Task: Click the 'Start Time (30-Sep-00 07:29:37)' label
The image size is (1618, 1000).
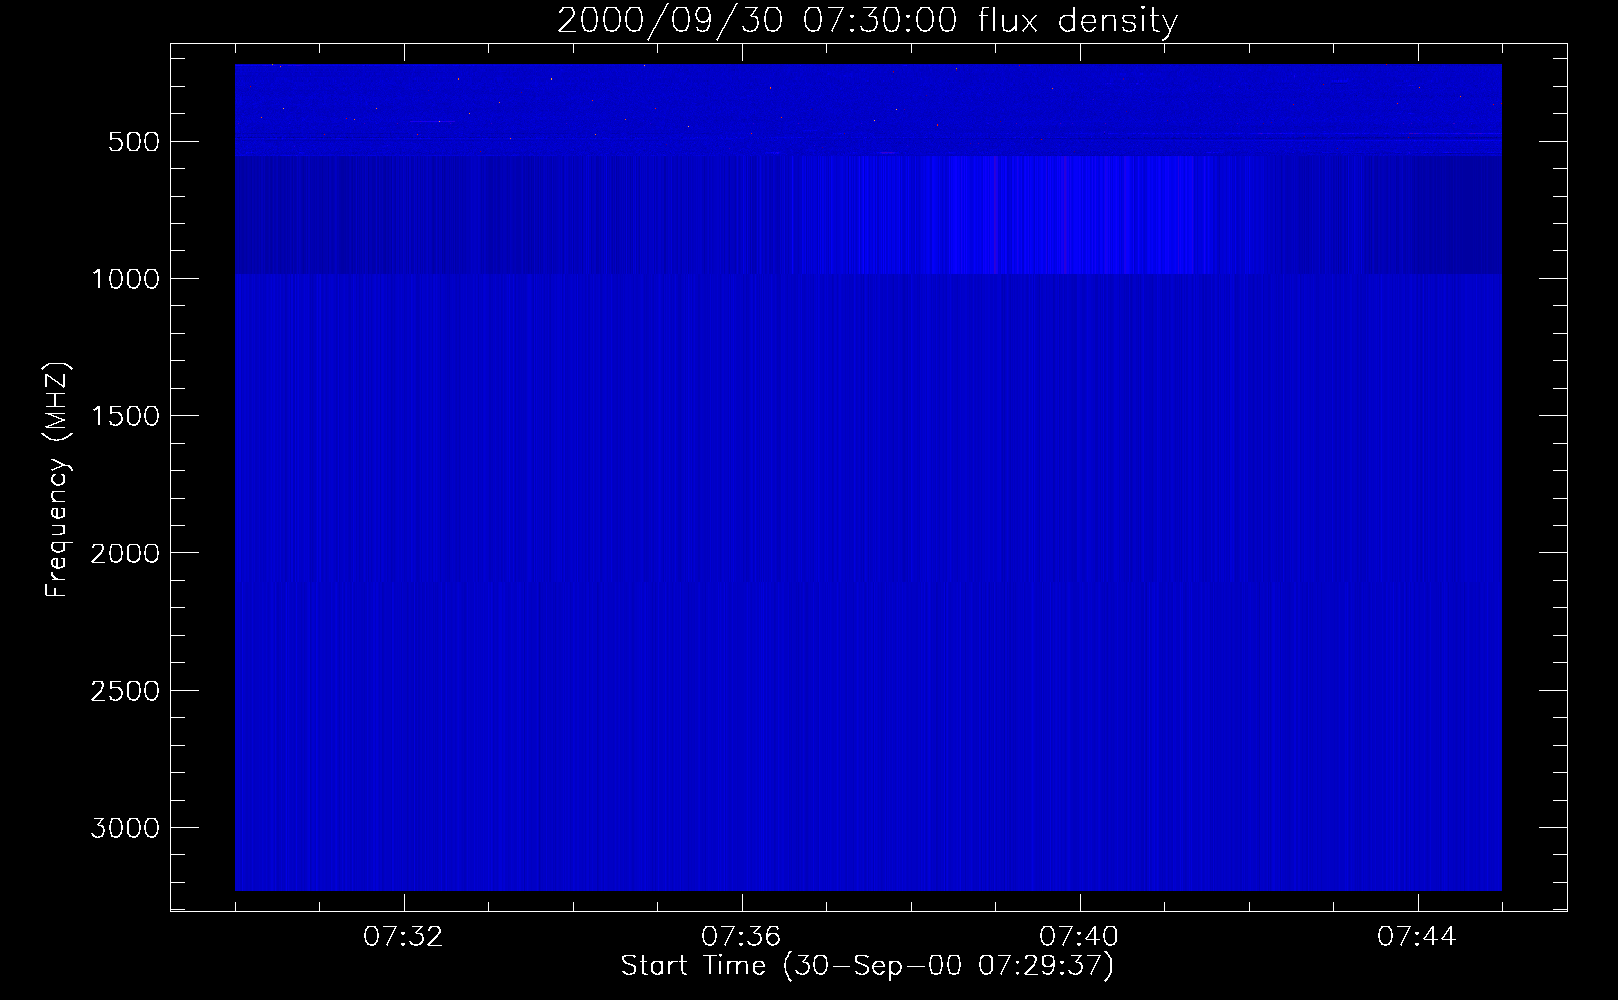Action: pyautogui.click(x=867, y=966)
